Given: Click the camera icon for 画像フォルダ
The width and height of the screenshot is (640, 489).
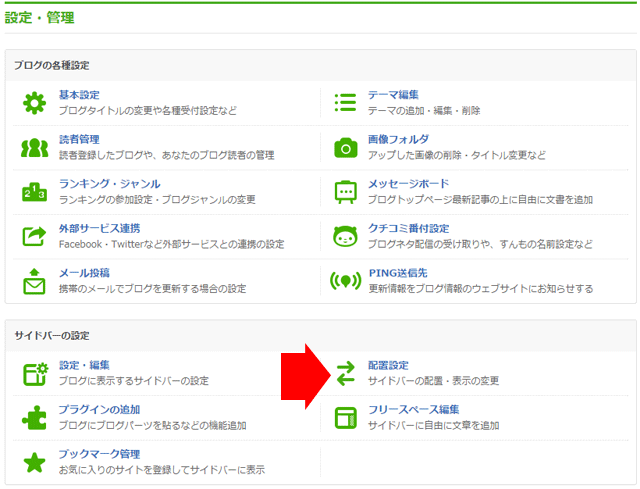Looking at the screenshot, I should tap(345, 147).
